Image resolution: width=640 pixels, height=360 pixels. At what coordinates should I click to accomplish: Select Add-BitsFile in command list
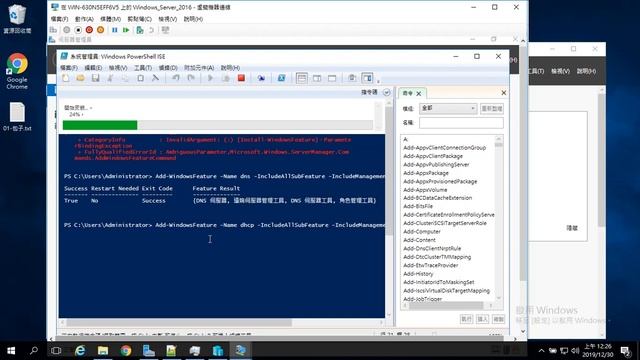pos(418,206)
